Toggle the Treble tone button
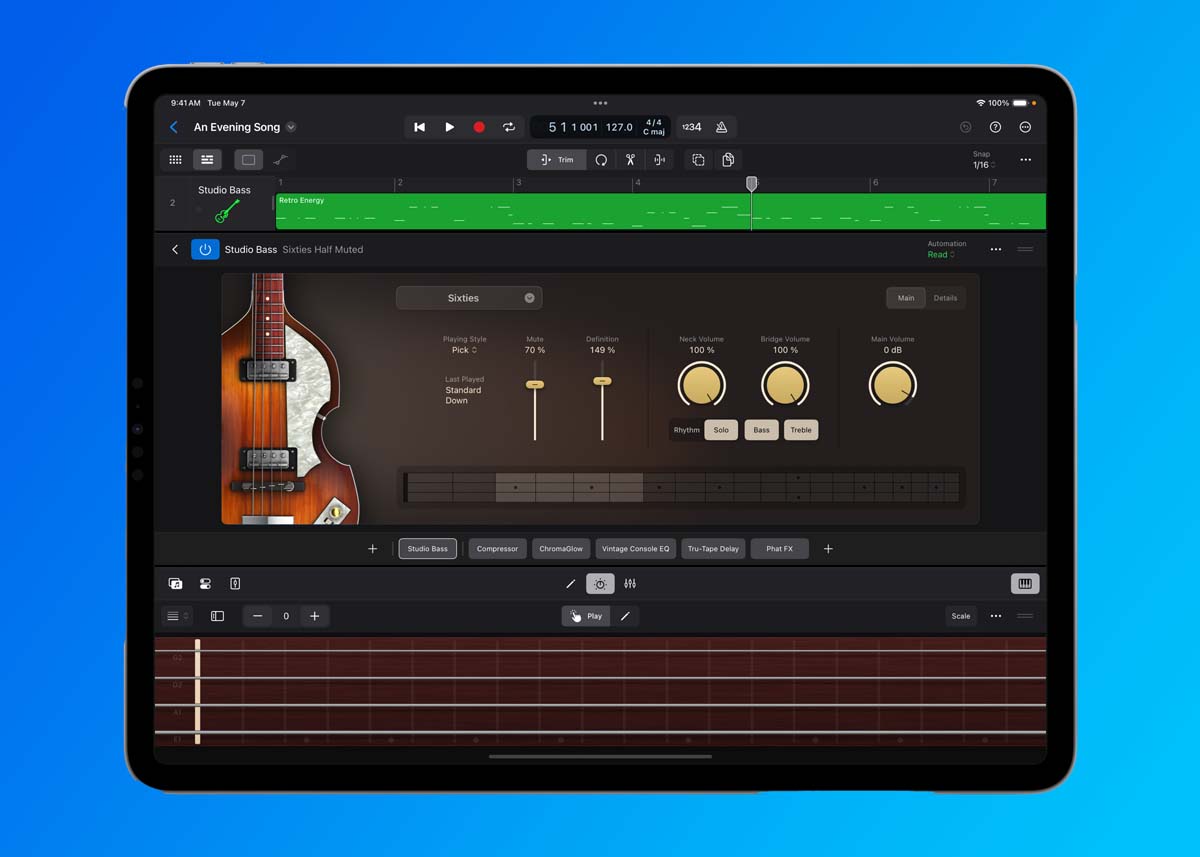 coord(801,430)
